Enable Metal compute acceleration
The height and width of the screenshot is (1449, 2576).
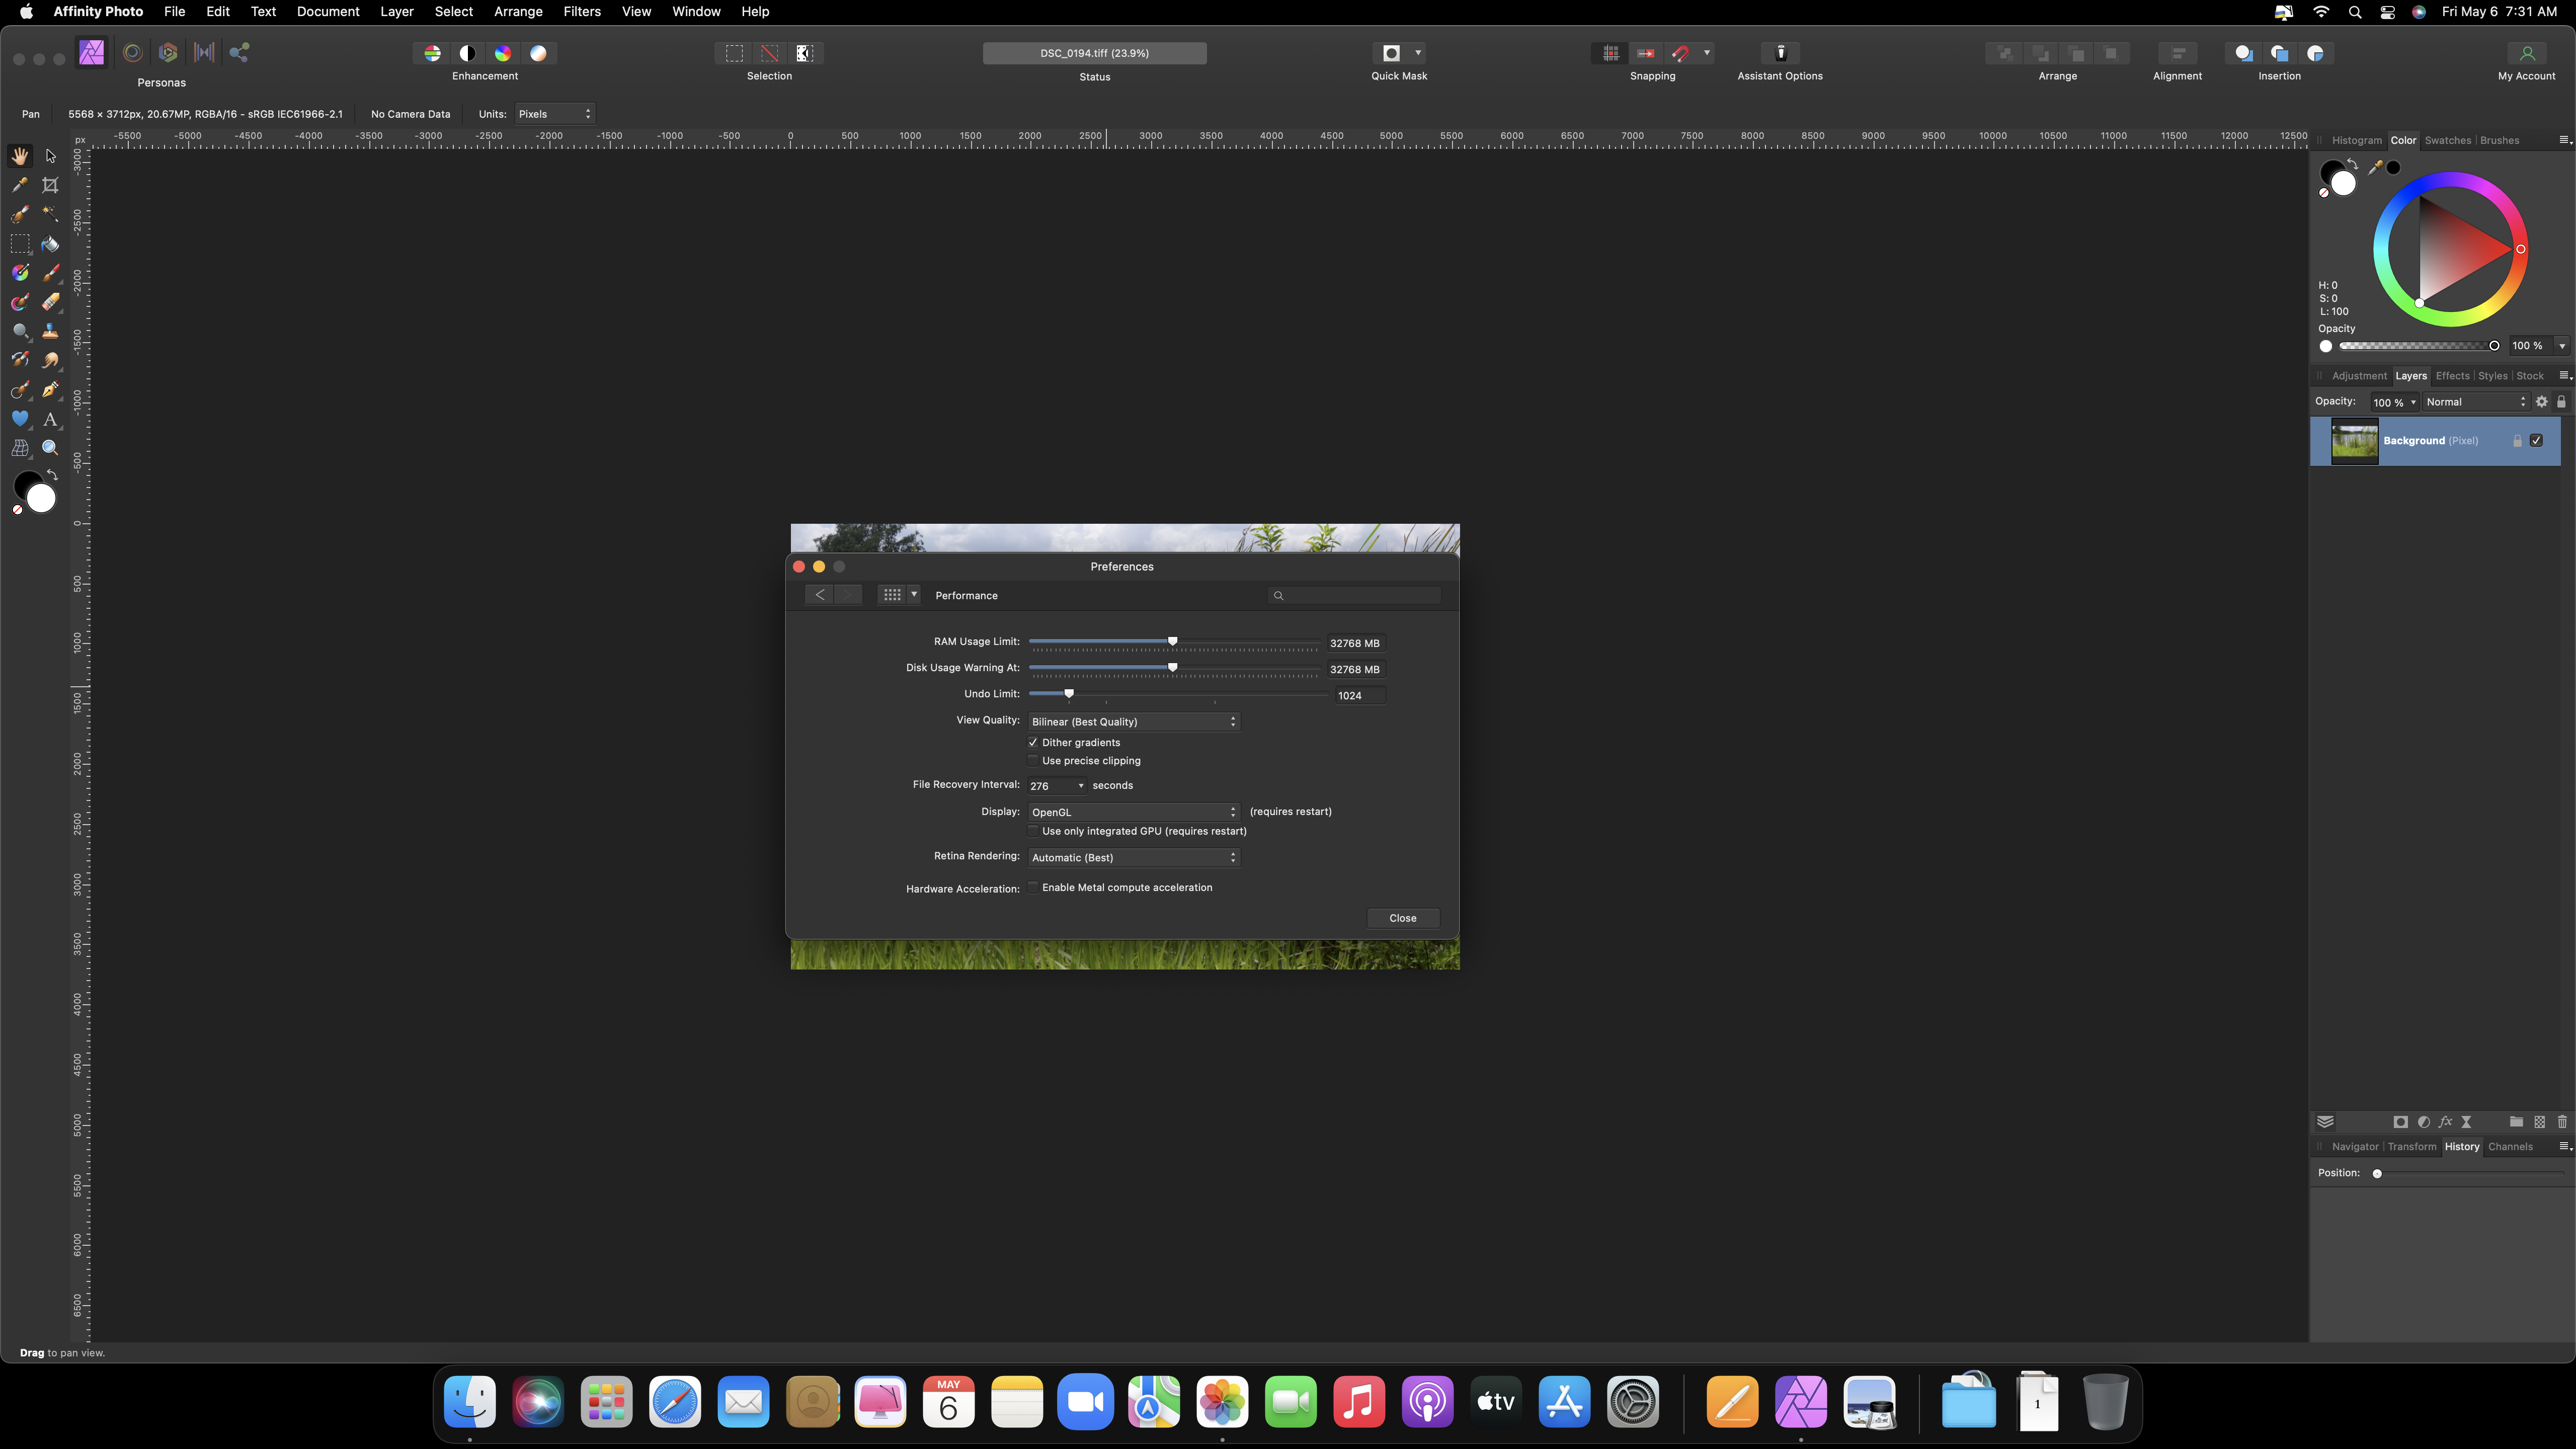point(1033,887)
